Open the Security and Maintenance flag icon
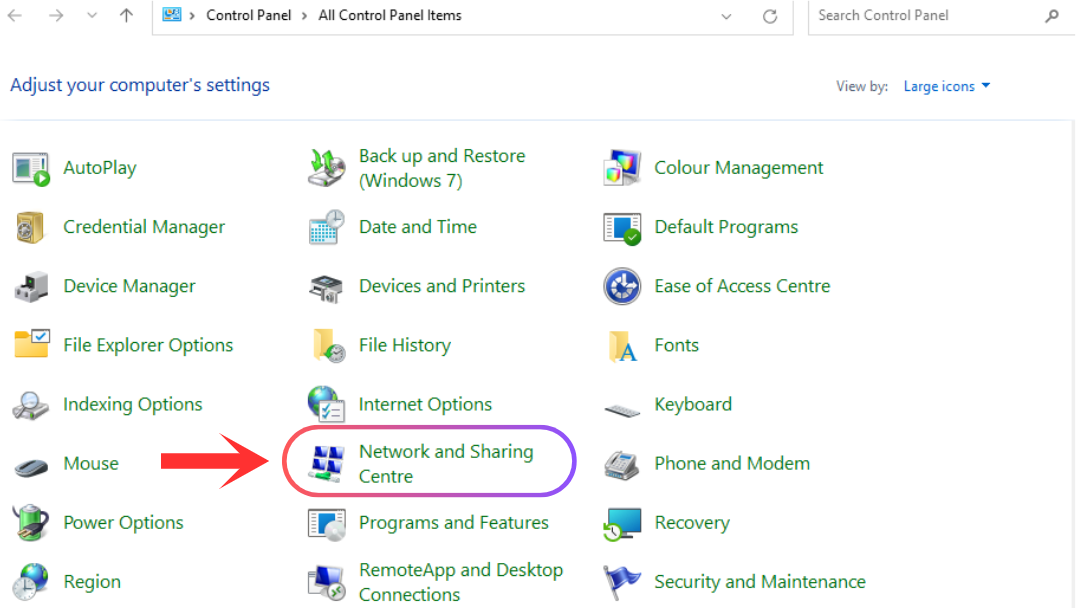 (x=621, y=582)
